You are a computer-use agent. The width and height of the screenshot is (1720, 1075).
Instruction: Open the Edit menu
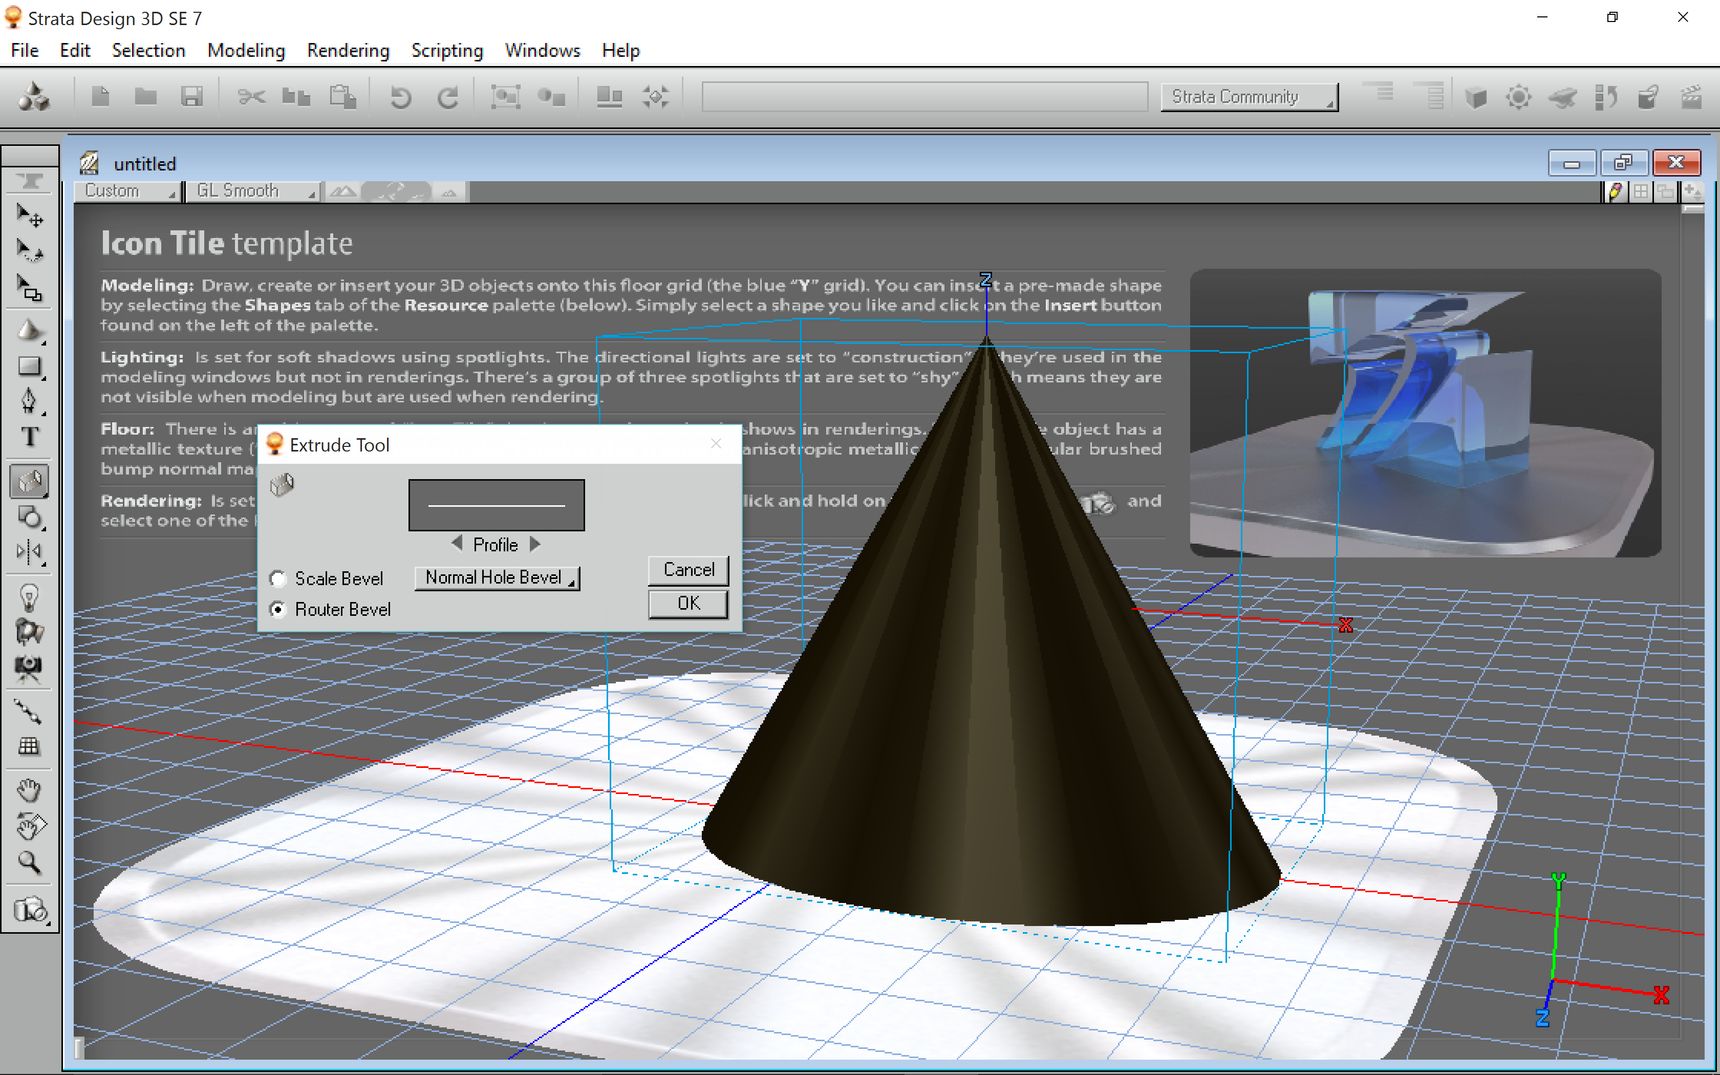pyautogui.click(x=75, y=50)
